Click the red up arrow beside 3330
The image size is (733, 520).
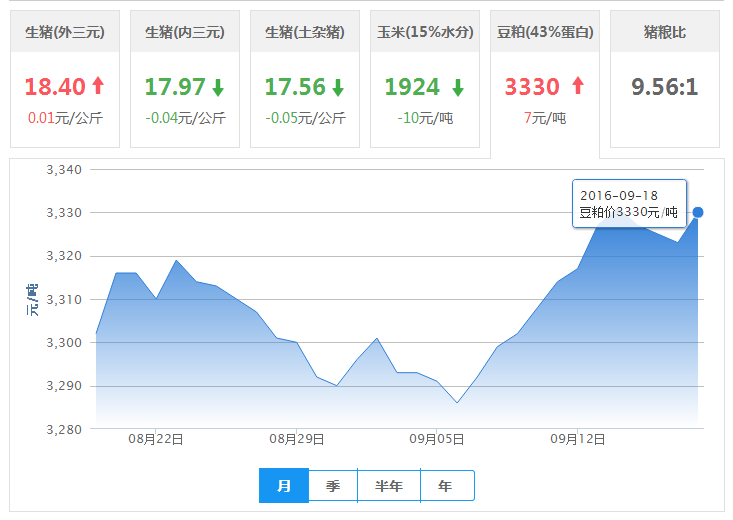578,86
